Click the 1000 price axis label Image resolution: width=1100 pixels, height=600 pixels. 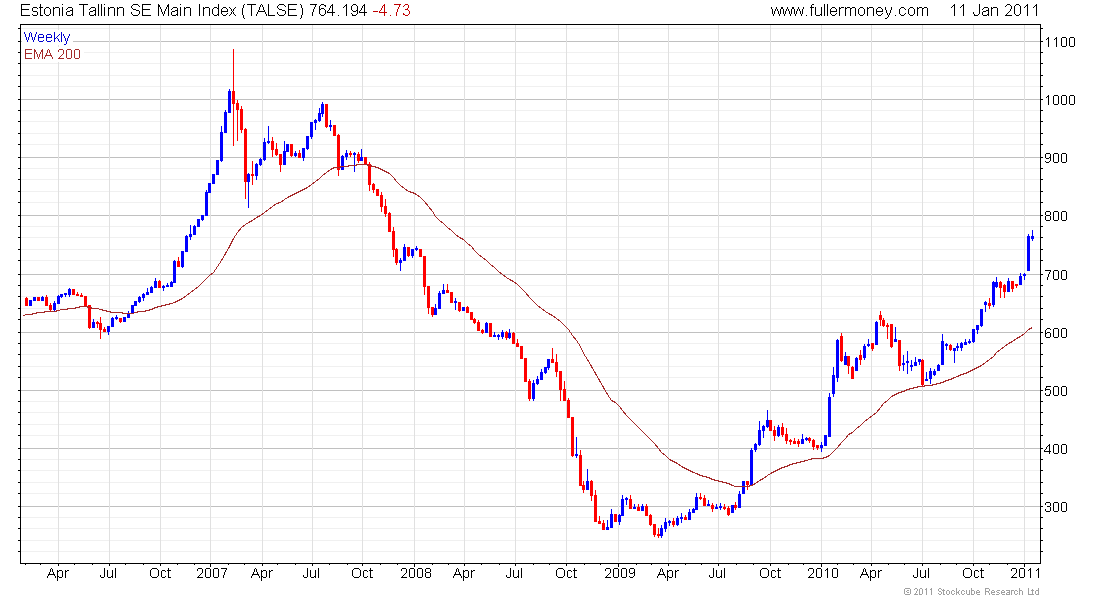(1060, 100)
